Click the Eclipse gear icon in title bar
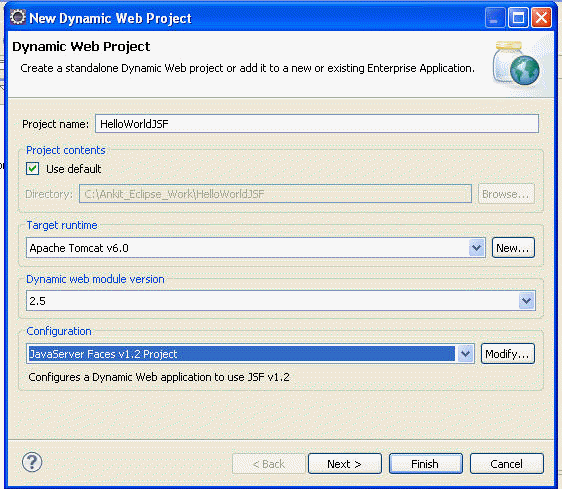Image resolution: width=562 pixels, height=489 pixels. point(18,17)
